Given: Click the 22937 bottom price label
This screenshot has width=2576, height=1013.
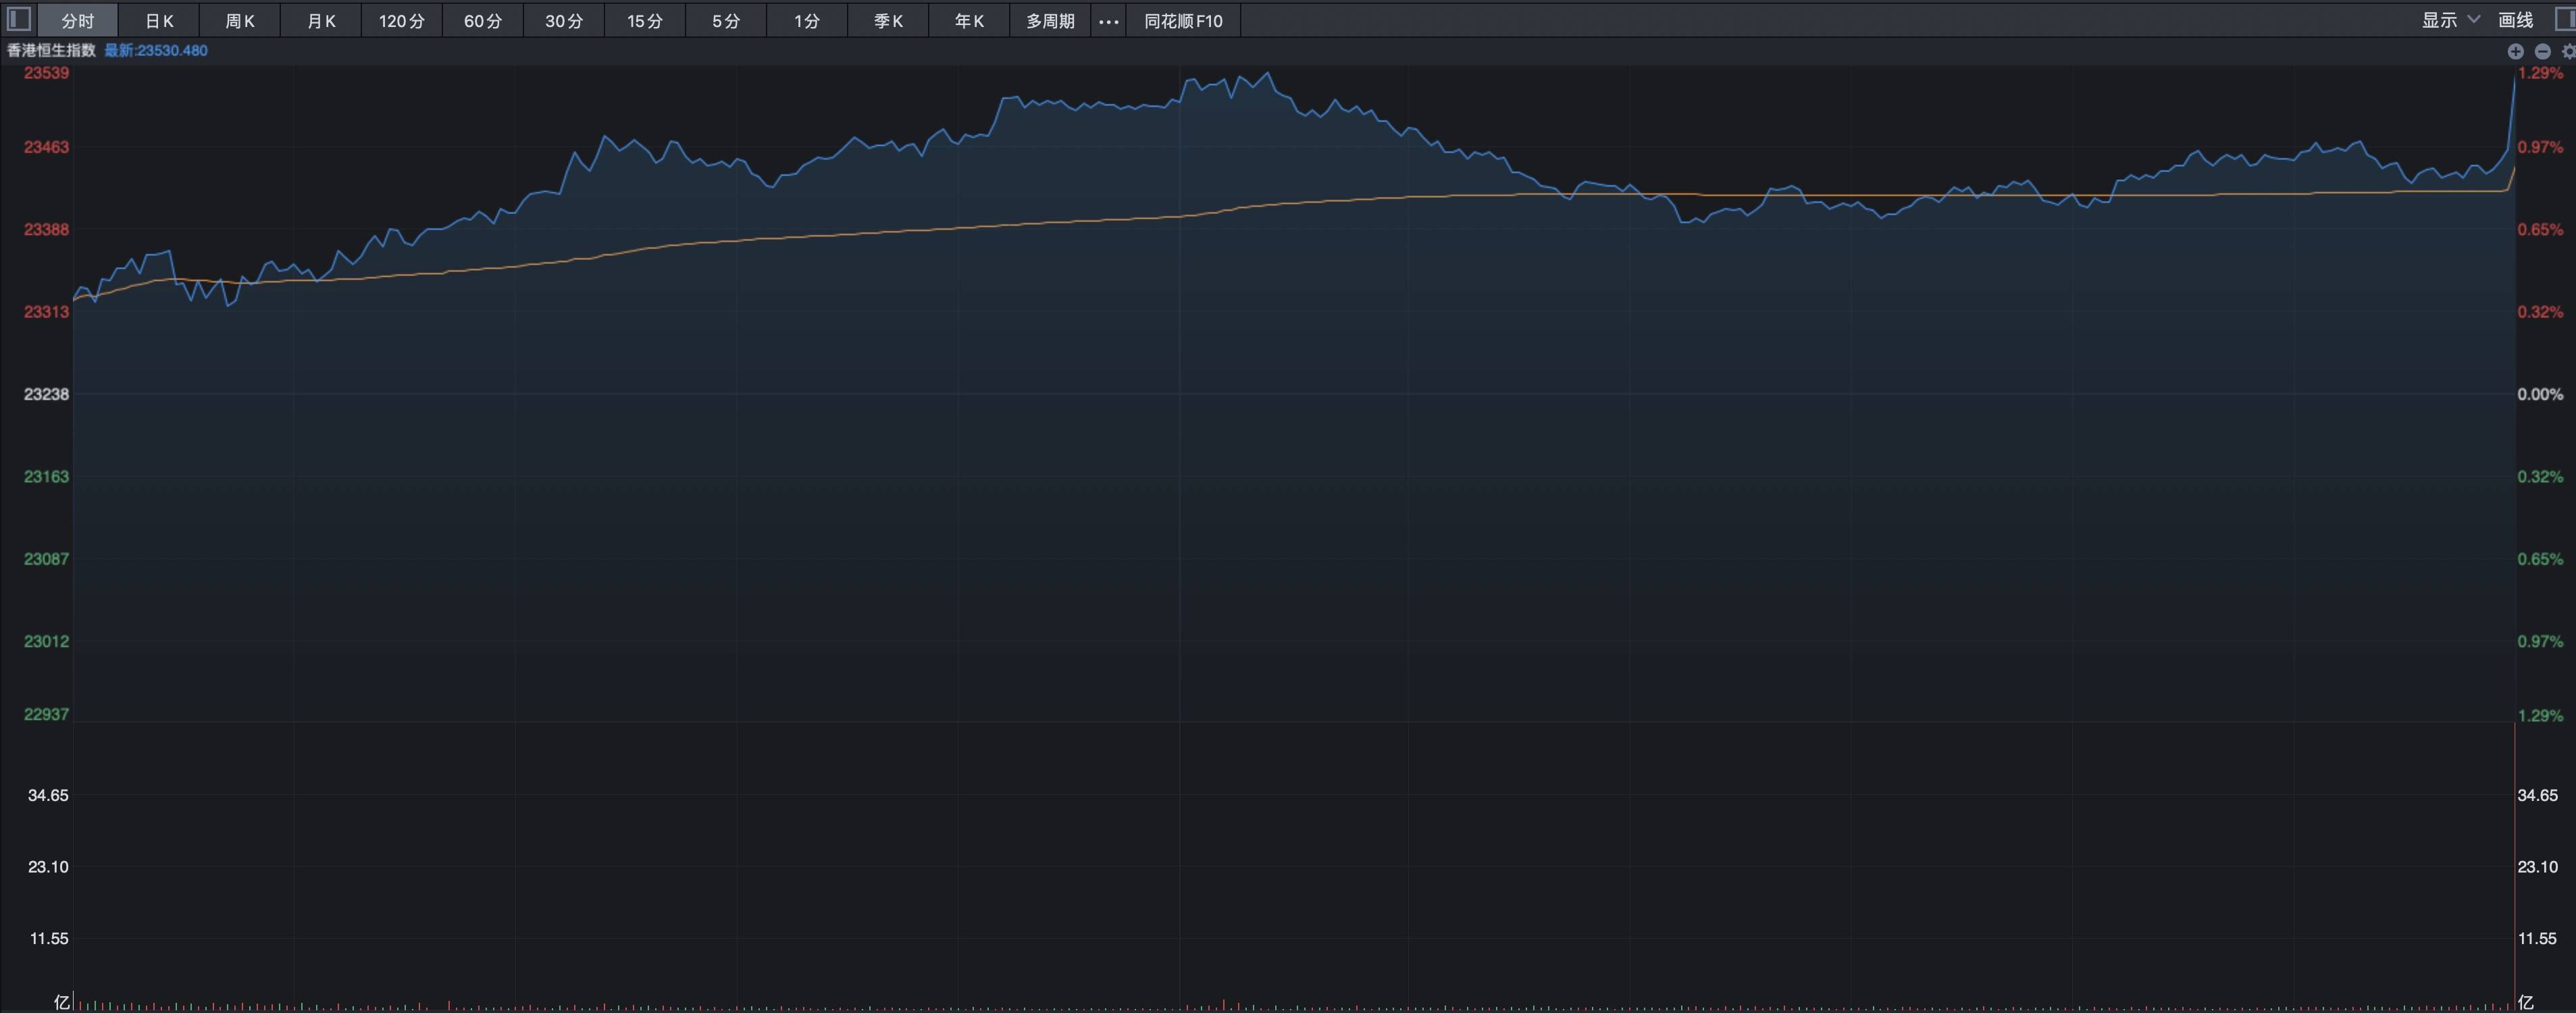Looking at the screenshot, I should pos(47,714).
